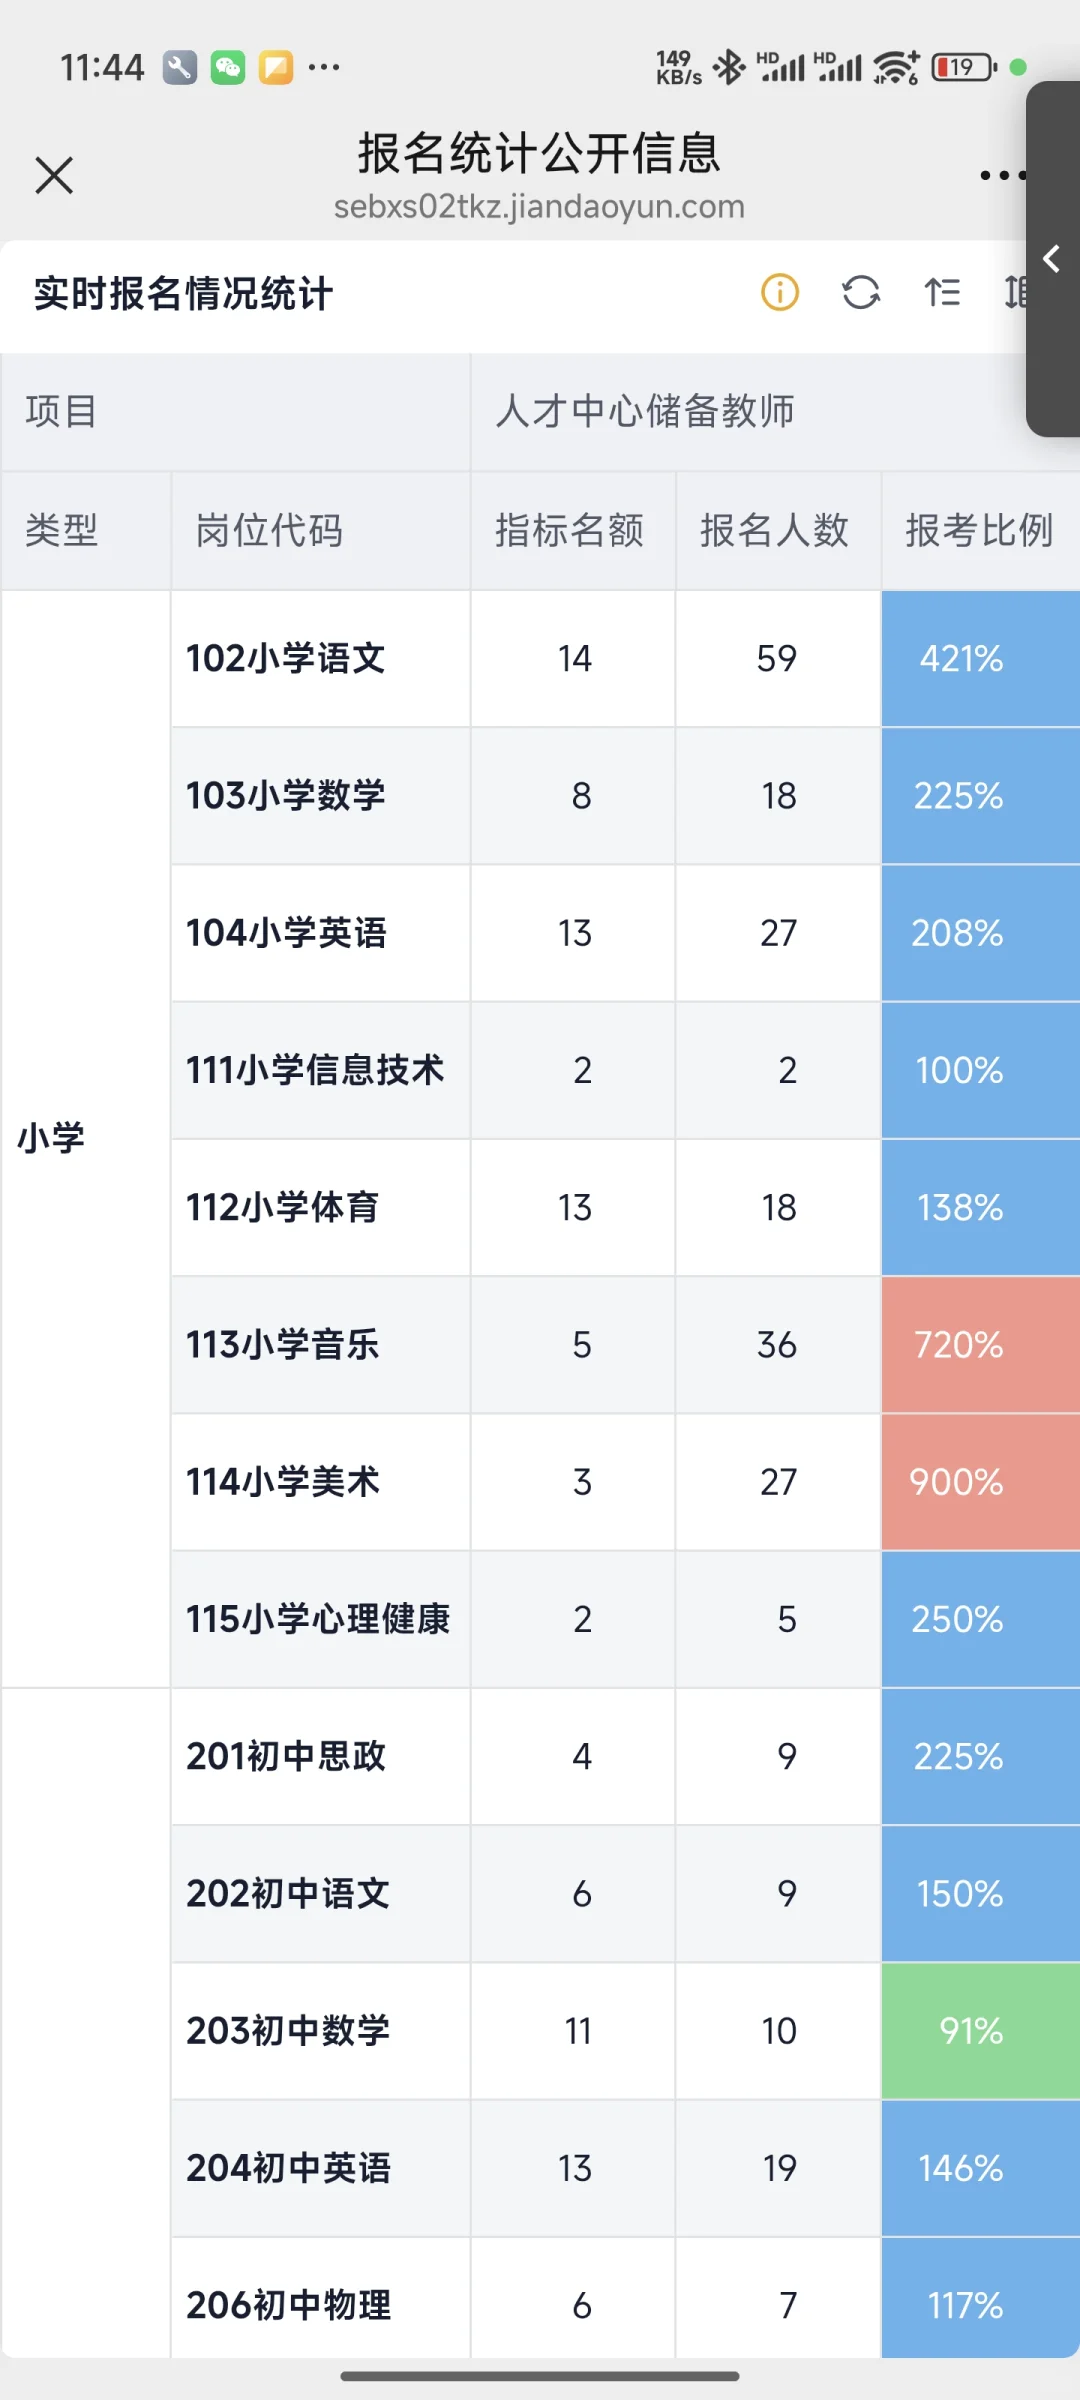Open the 102小学语文 row
The height and width of the screenshot is (2400, 1080).
click(286, 658)
